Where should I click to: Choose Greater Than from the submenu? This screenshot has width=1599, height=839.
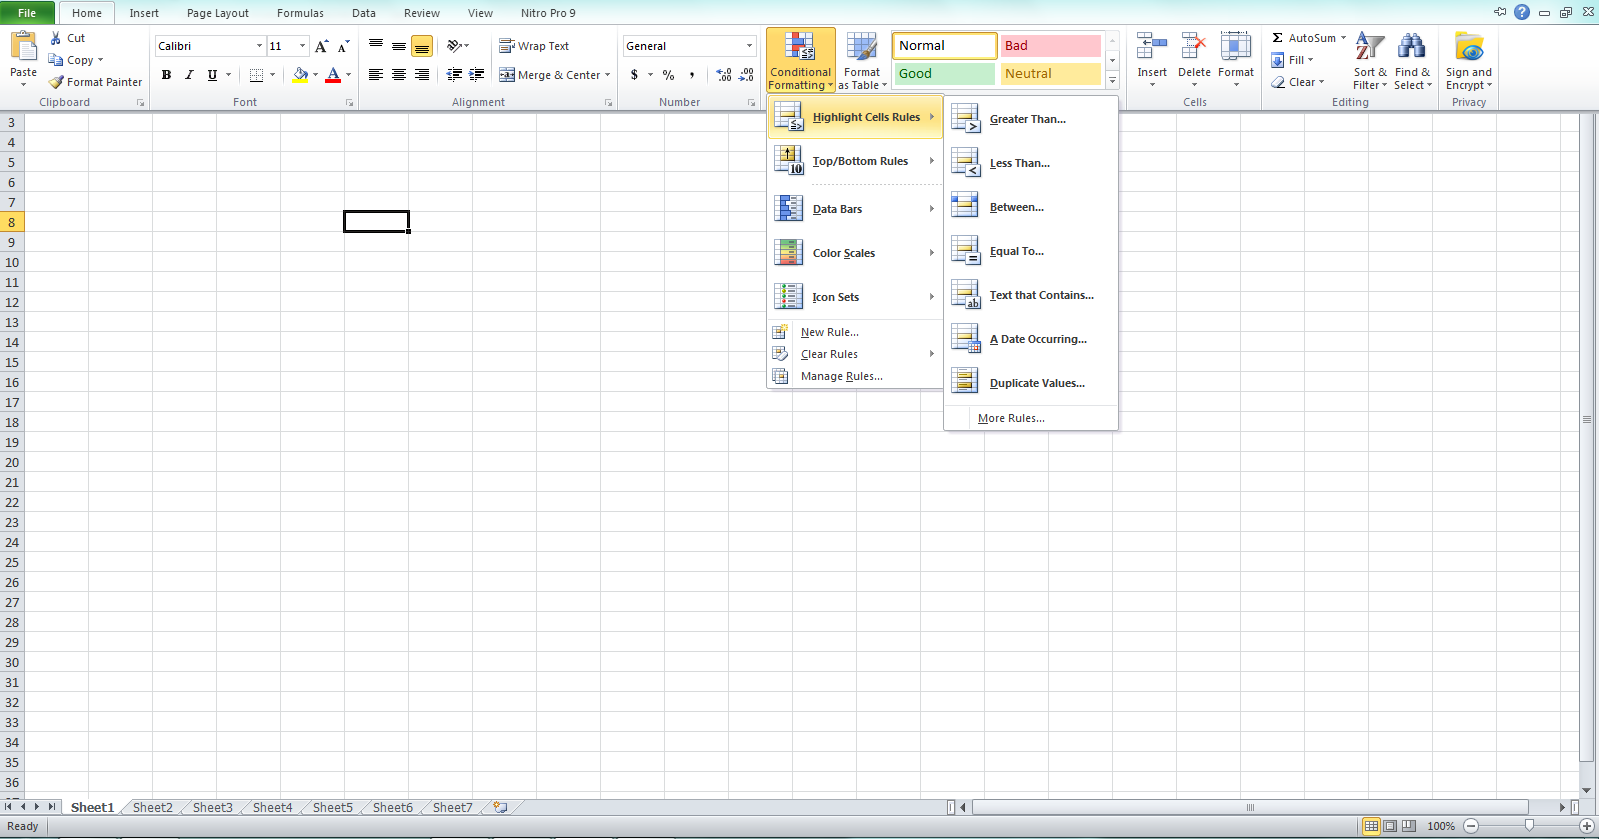click(1027, 119)
